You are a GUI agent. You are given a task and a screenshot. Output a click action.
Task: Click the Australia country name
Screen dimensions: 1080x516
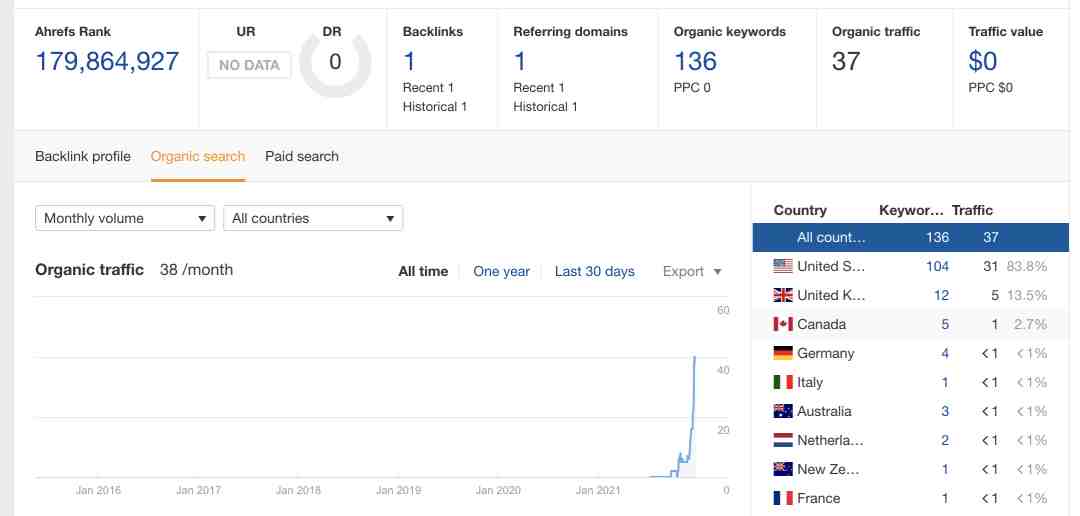click(824, 411)
